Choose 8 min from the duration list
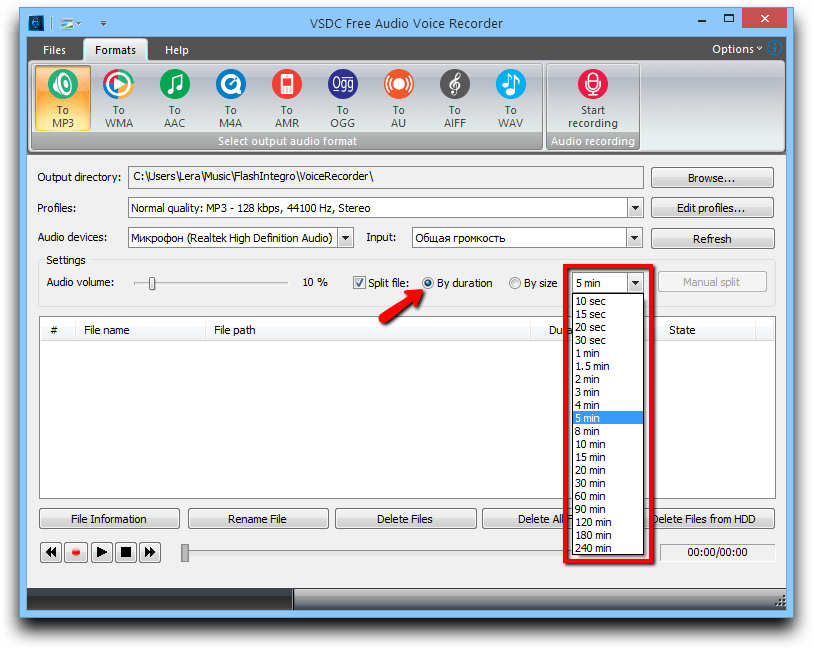This screenshot has height=649, width=813. [608, 431]
